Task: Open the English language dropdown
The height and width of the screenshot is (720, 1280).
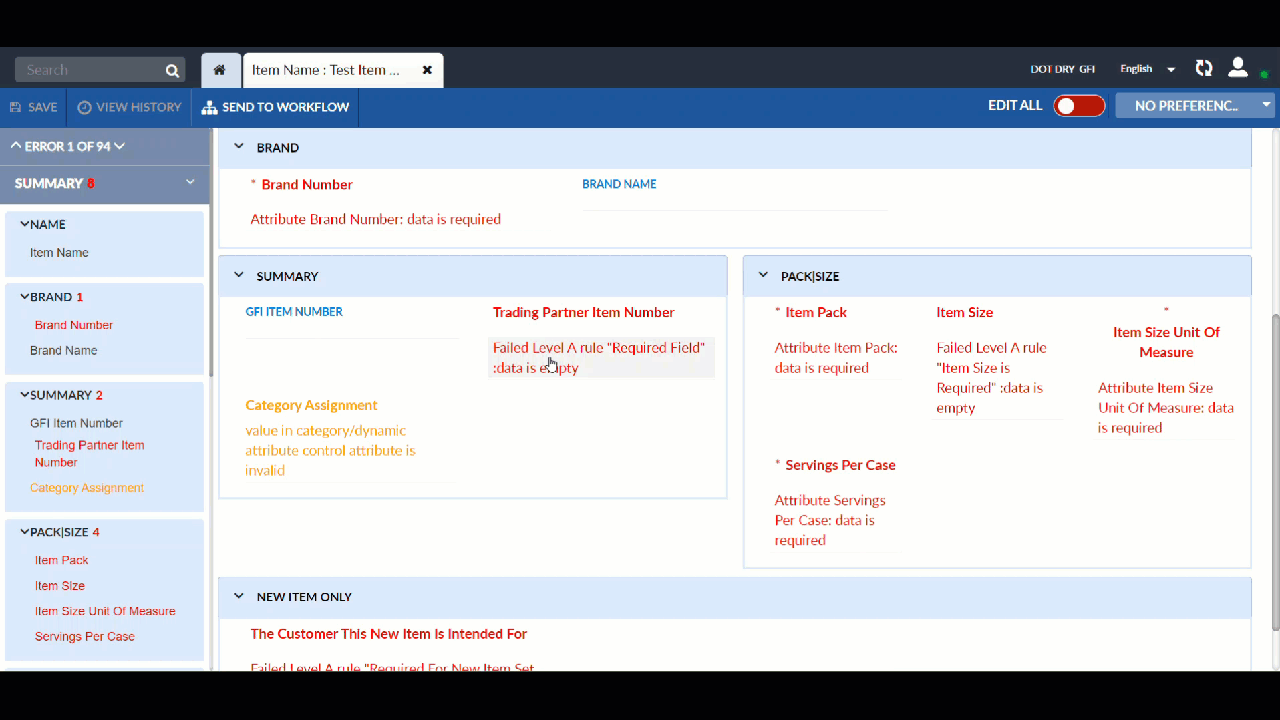Action: (1147, 69)
